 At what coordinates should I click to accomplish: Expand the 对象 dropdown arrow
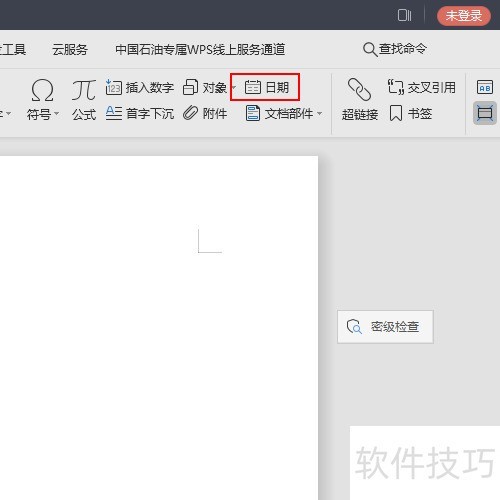tap(233, 87)
